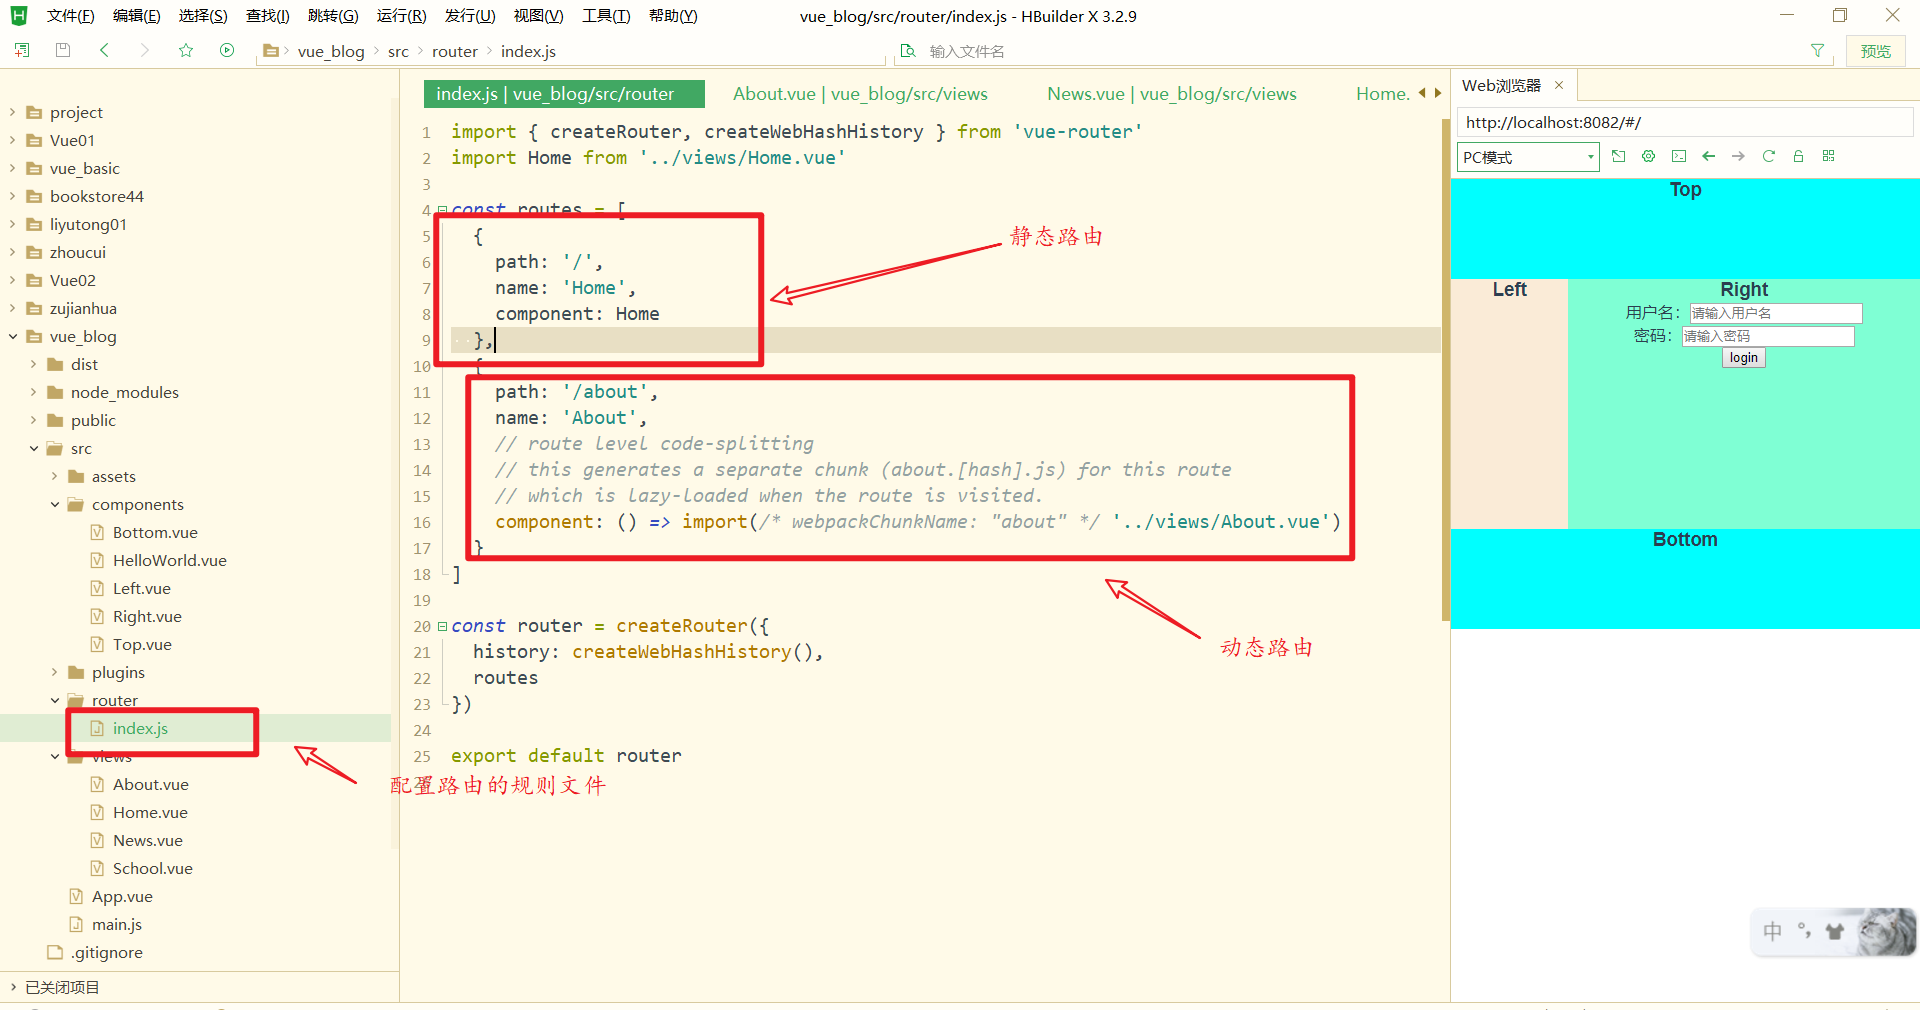Click the breadcrumb folder icon
Image resolution: width=1920 pixels, height=1010 pixels.
tap(270, 51)
